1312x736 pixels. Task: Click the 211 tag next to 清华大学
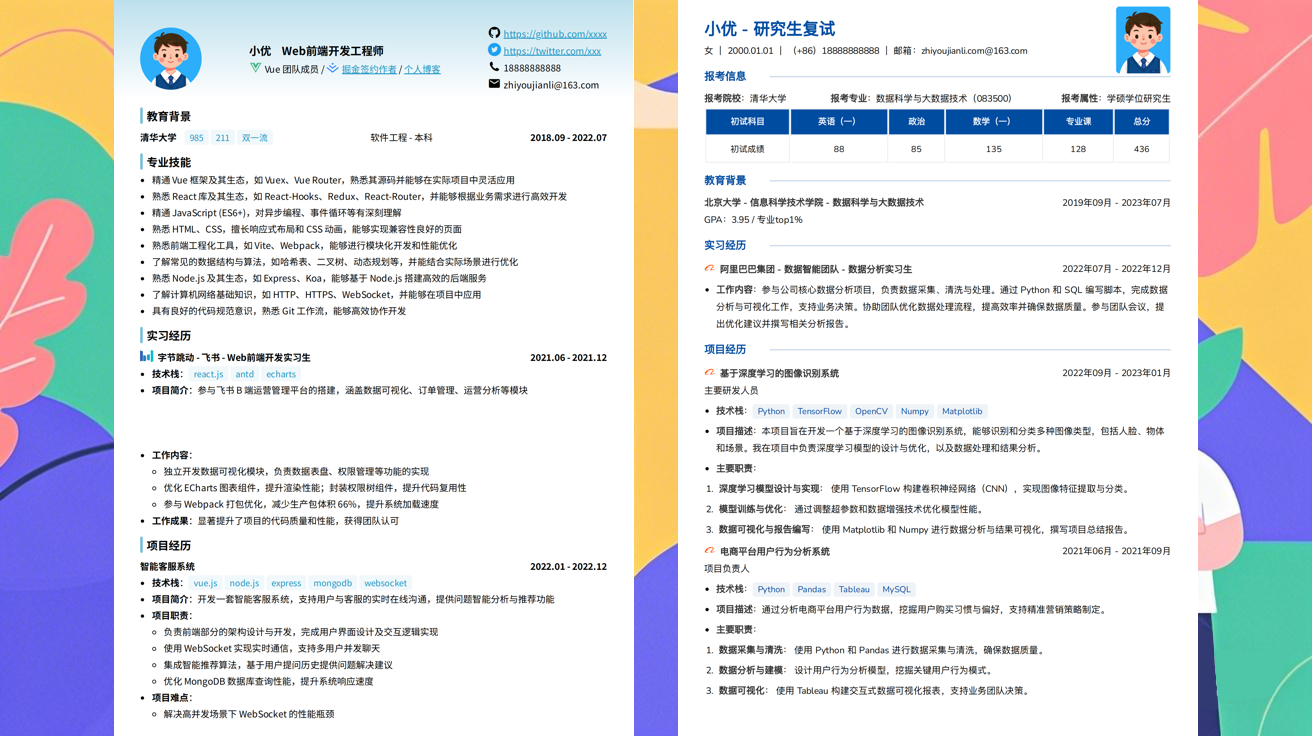[222, 138]
